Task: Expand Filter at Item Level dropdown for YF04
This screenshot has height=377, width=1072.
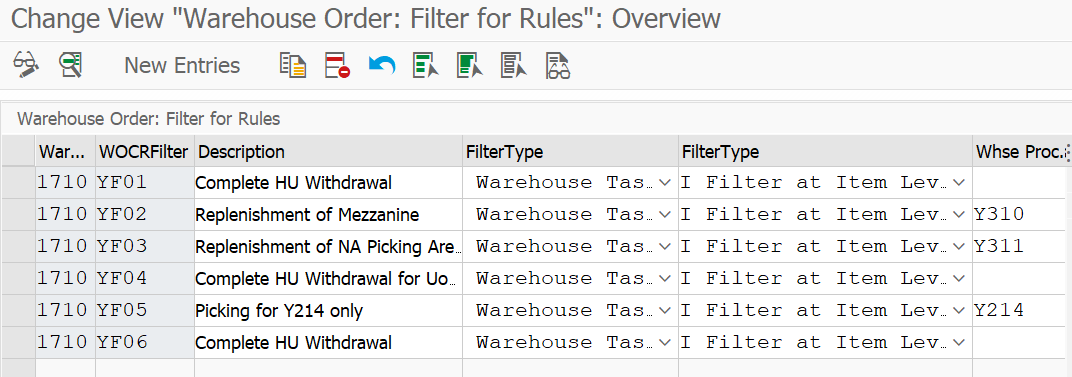Action: (959, 278)
